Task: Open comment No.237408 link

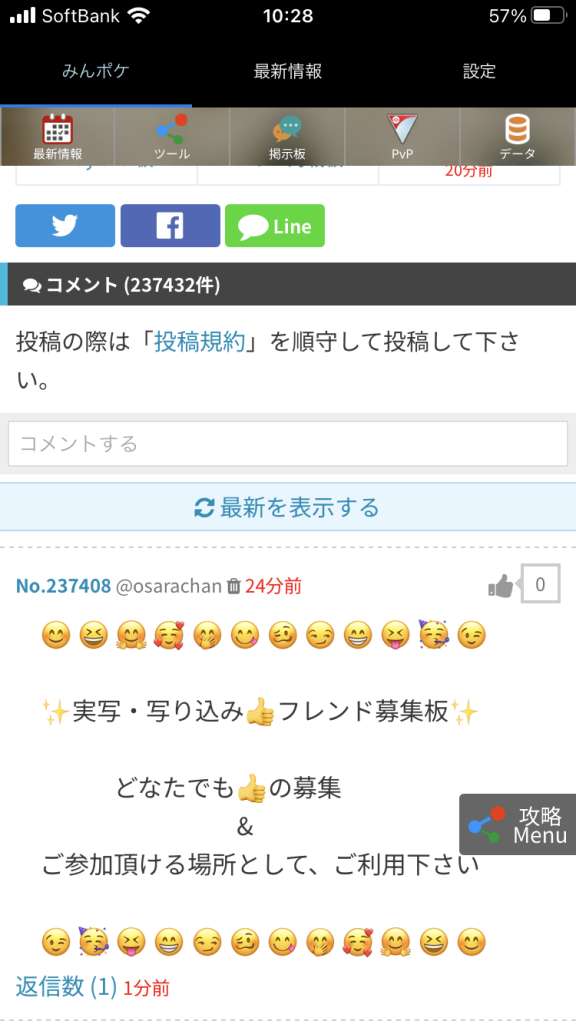Action: 63,586
